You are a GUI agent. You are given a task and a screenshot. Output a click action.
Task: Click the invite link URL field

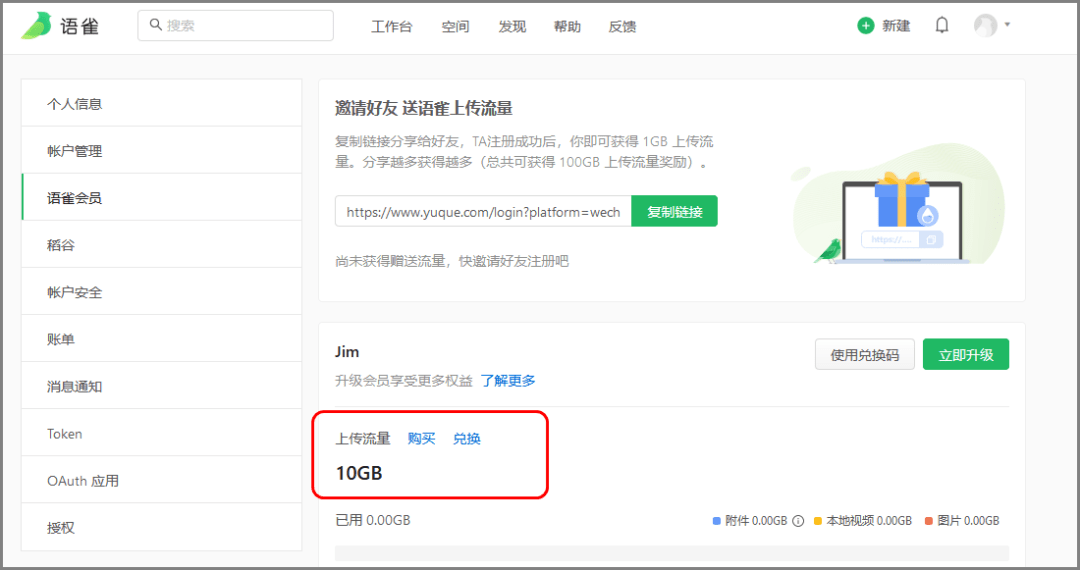pyautogui.click(x=483, y=211)
